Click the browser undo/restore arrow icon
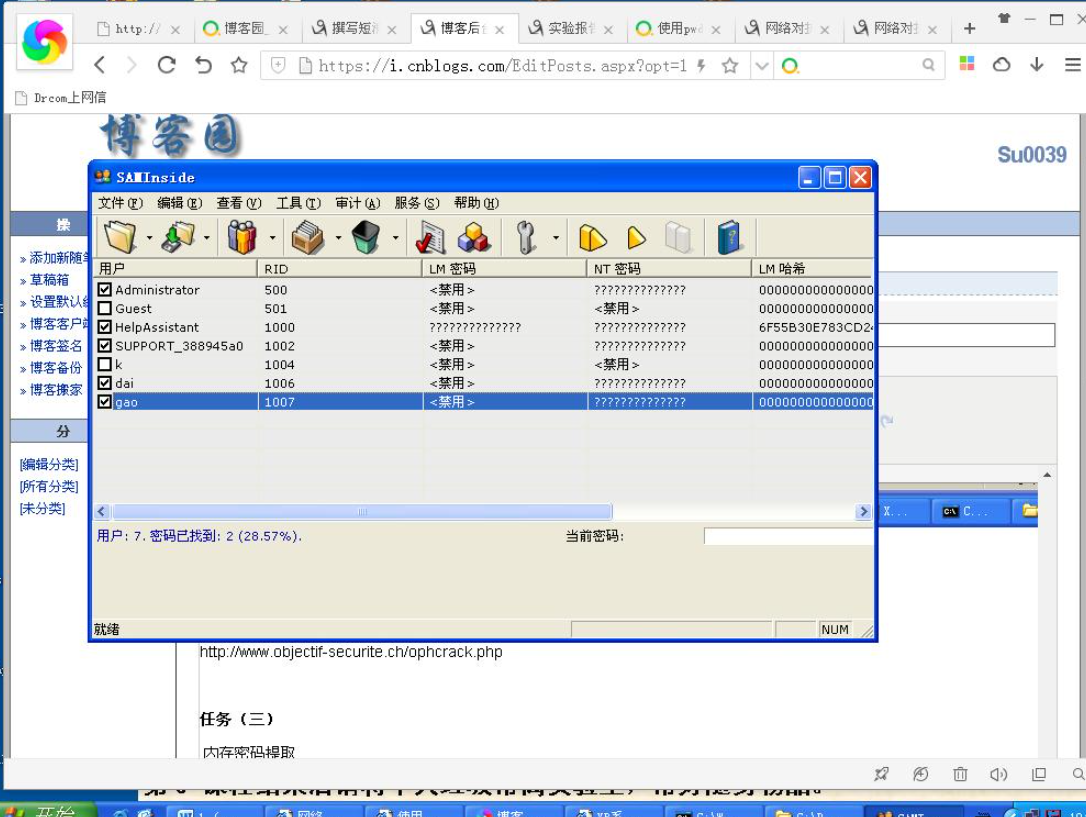This screenshot has height=817, width=1086. coord(203,65)
